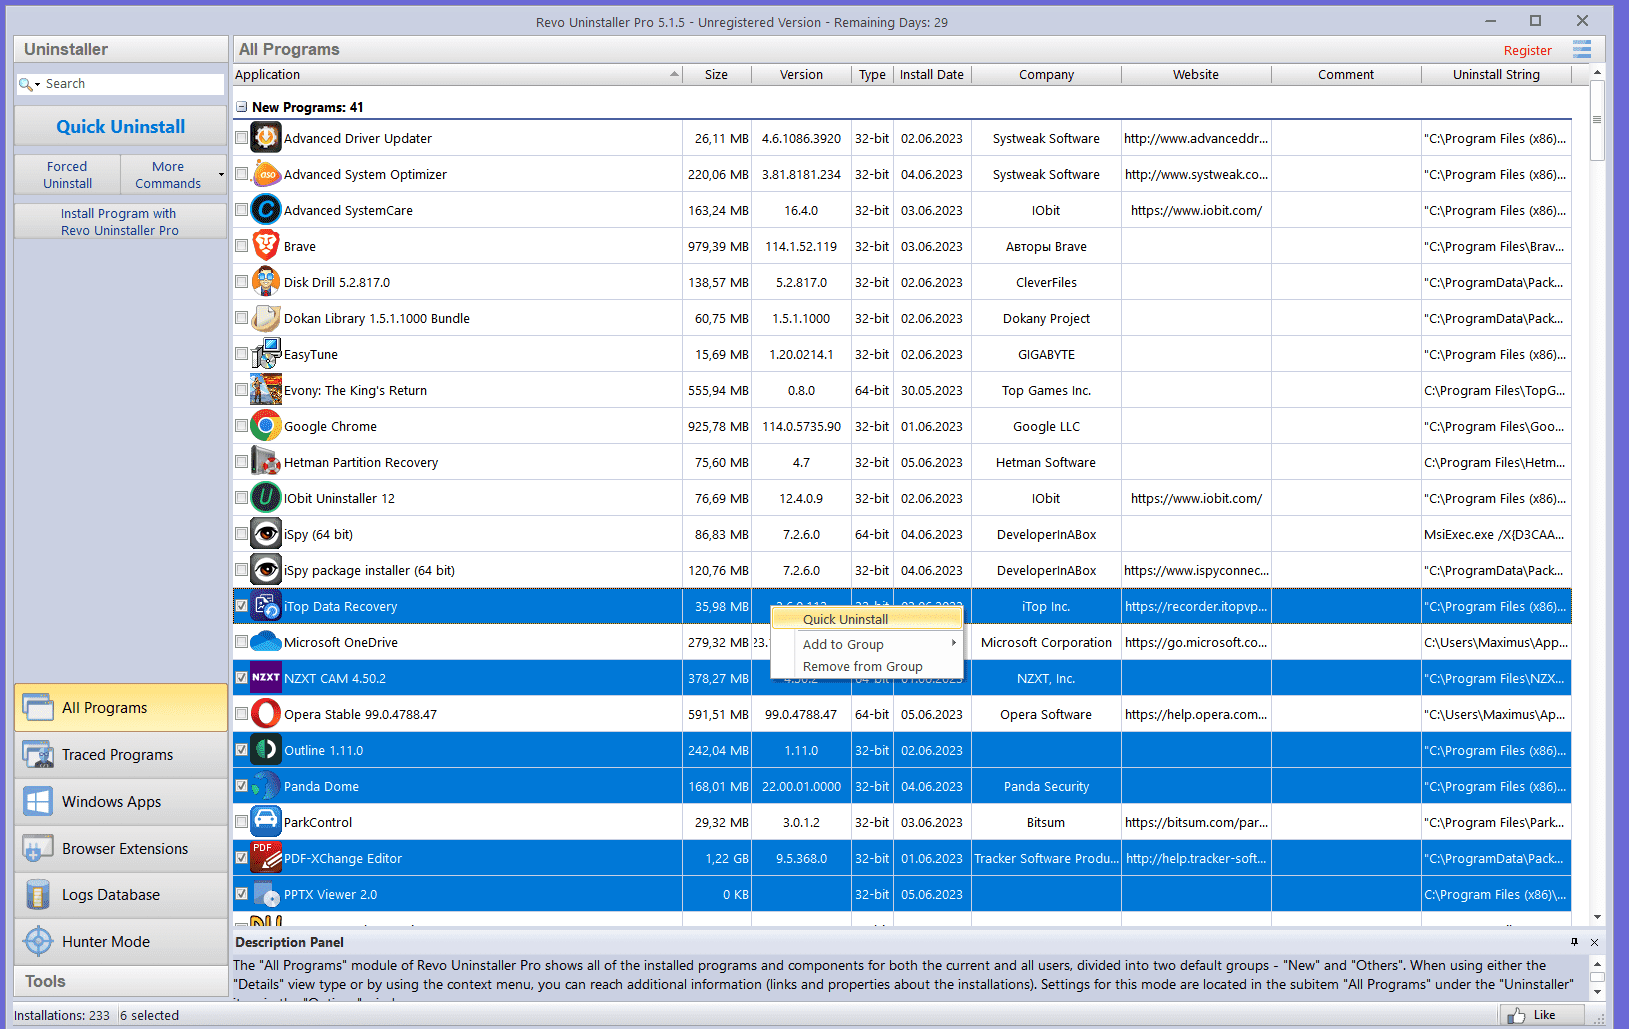
Task: Switch to All Programs section
Action: [121, 708]
